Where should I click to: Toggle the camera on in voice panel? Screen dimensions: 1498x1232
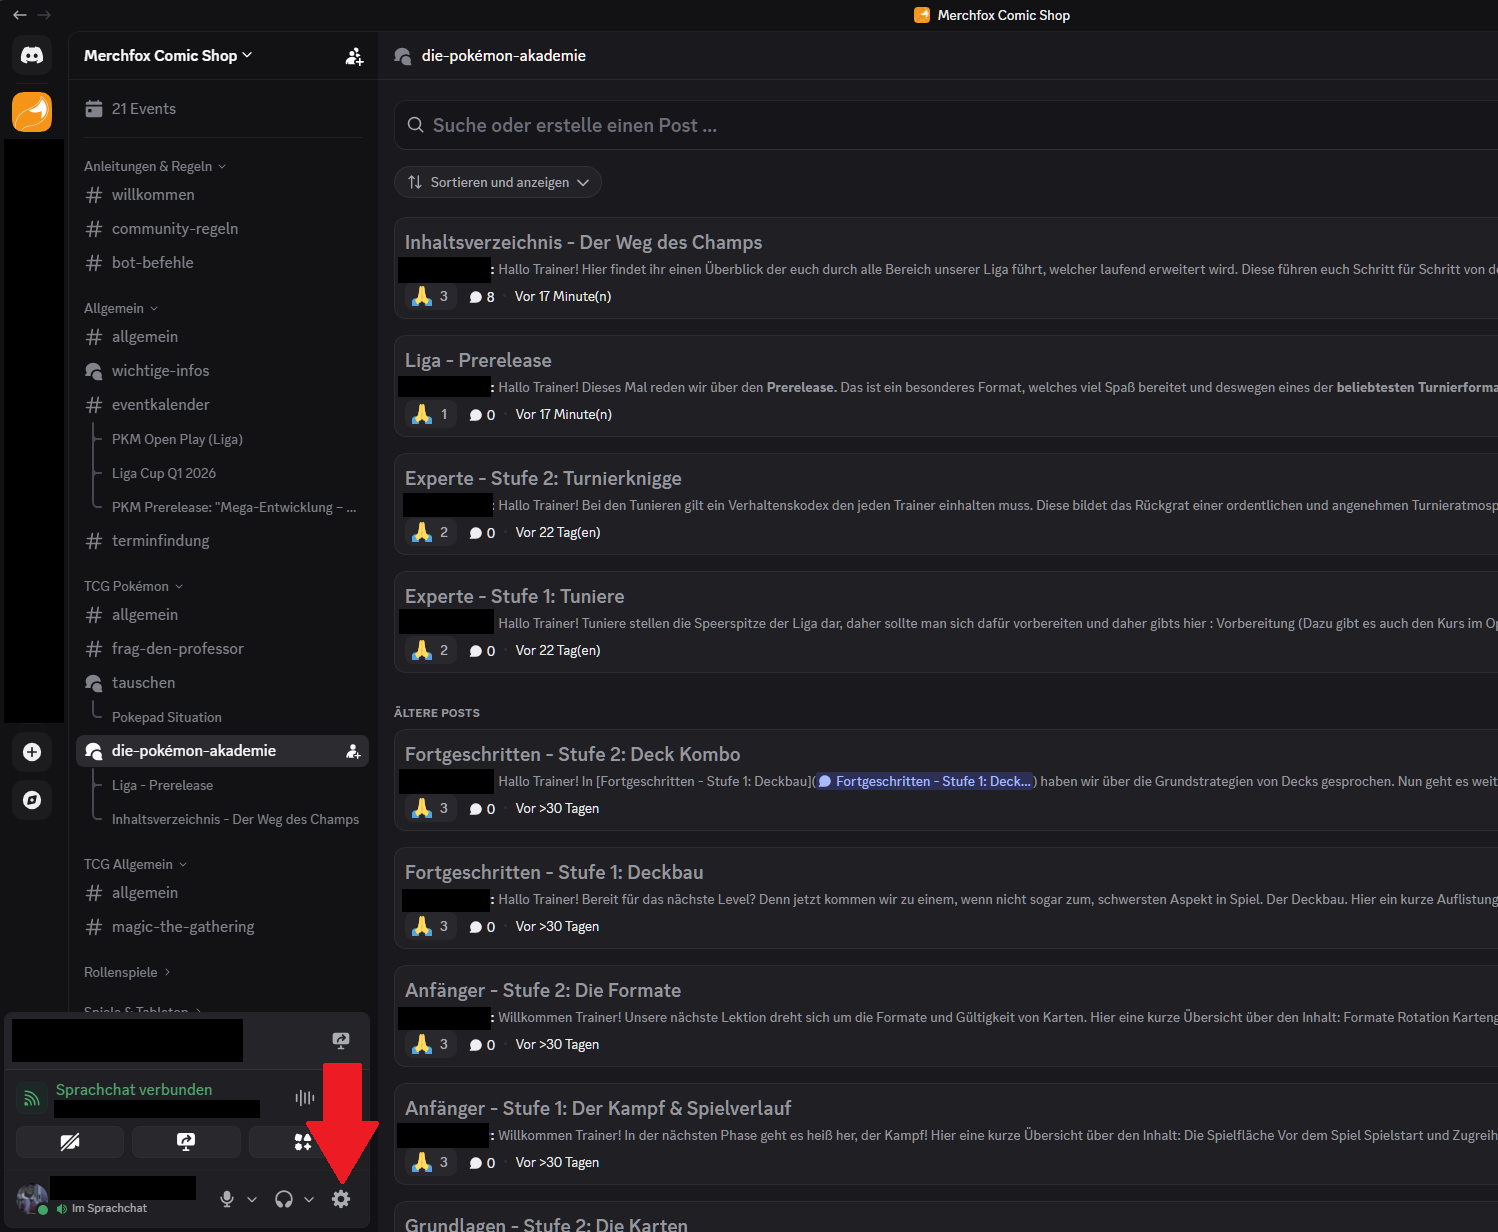pos(70,1141)
